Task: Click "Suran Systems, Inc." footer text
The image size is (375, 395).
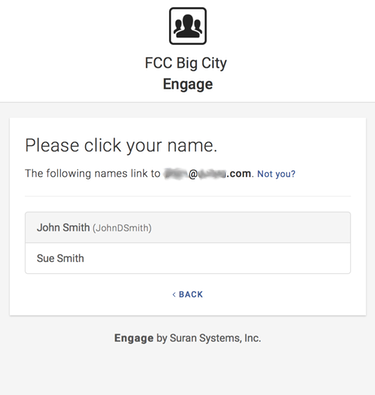Action: coord(215,338)
